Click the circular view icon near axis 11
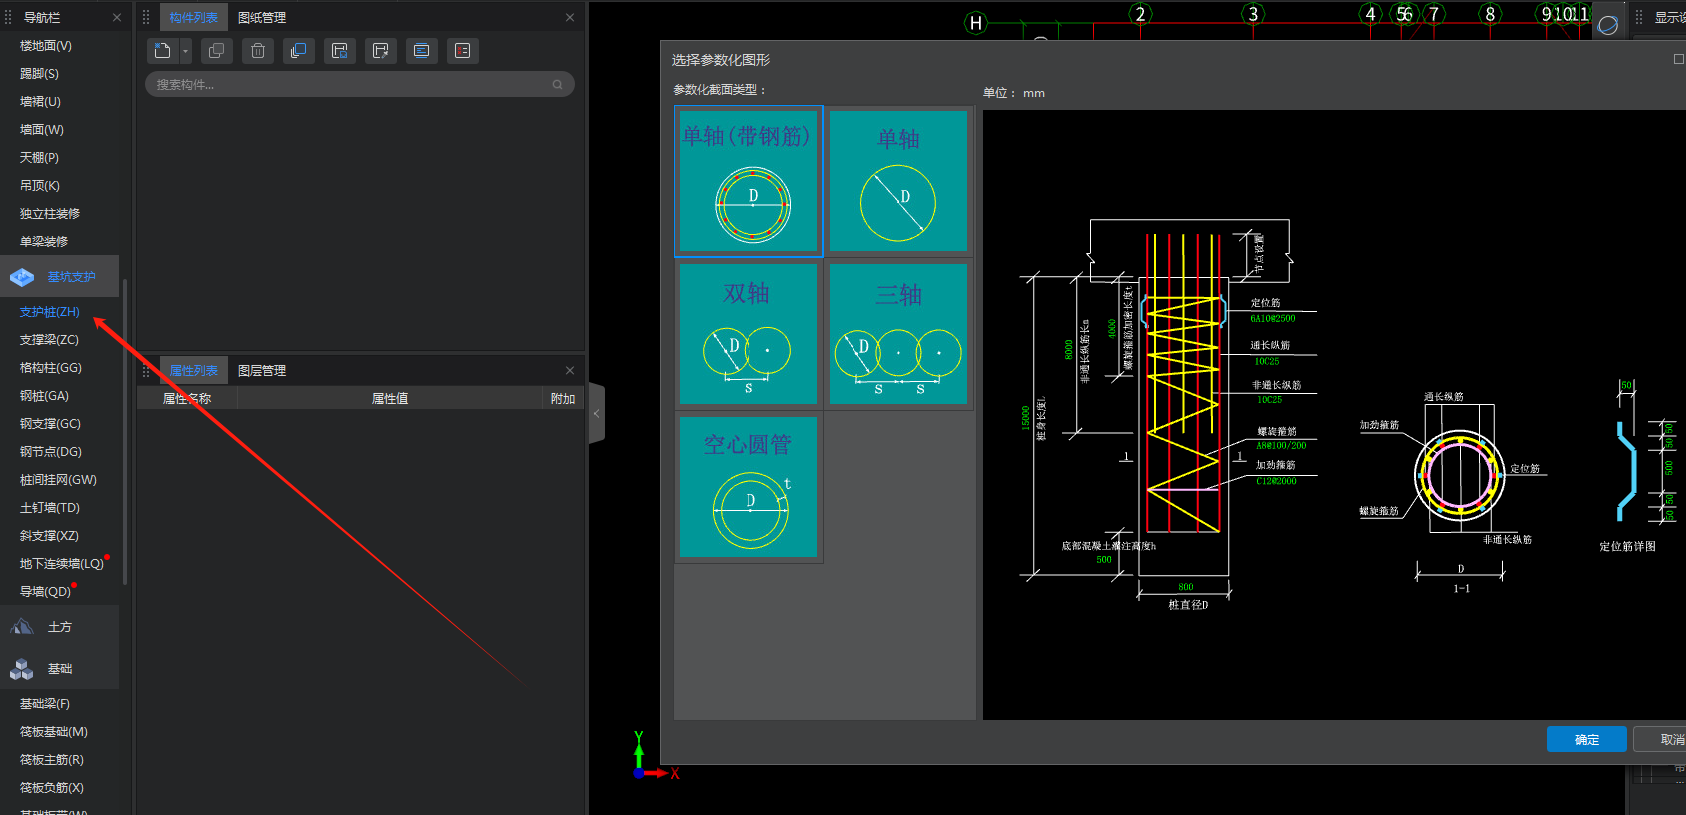Screen dimensions: 1686x815 pos(1607,25)
